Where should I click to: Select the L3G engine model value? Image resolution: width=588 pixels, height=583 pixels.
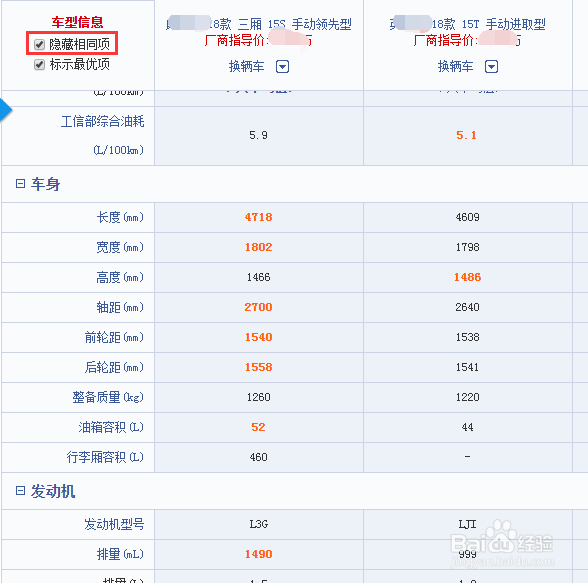click(258, 524)
